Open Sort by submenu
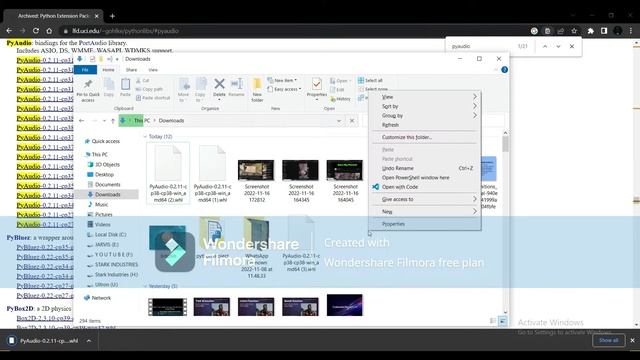 (x=424, y=106)
